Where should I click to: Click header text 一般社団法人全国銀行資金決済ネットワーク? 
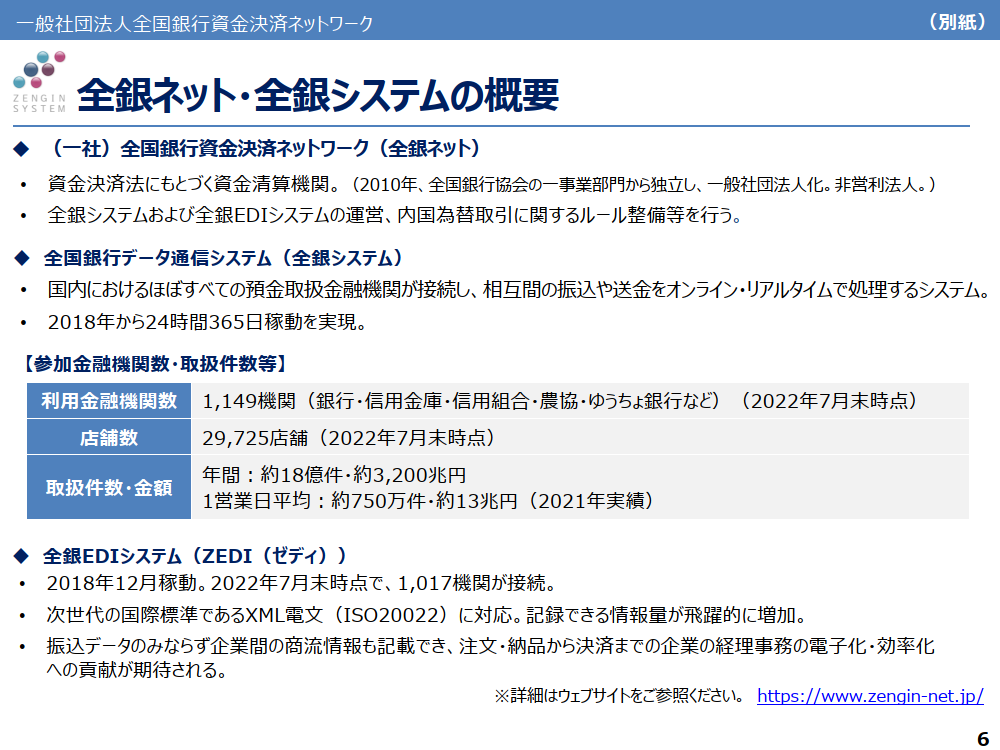195,24
